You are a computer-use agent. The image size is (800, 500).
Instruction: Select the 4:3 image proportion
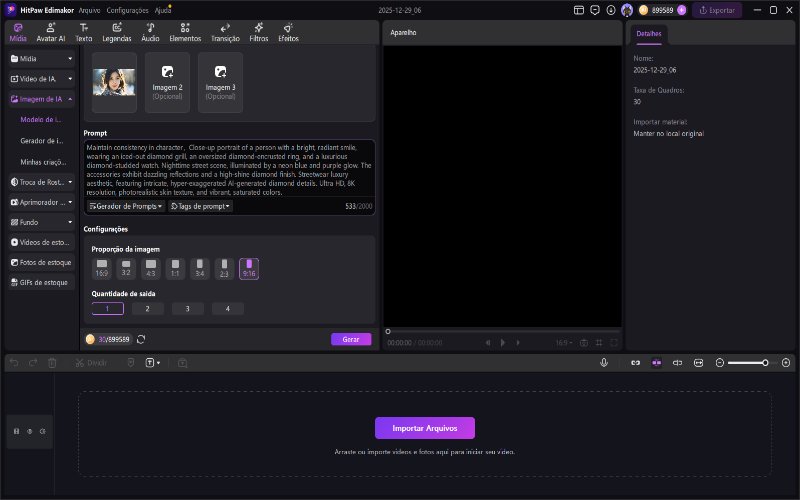click(x=151, y=268)
